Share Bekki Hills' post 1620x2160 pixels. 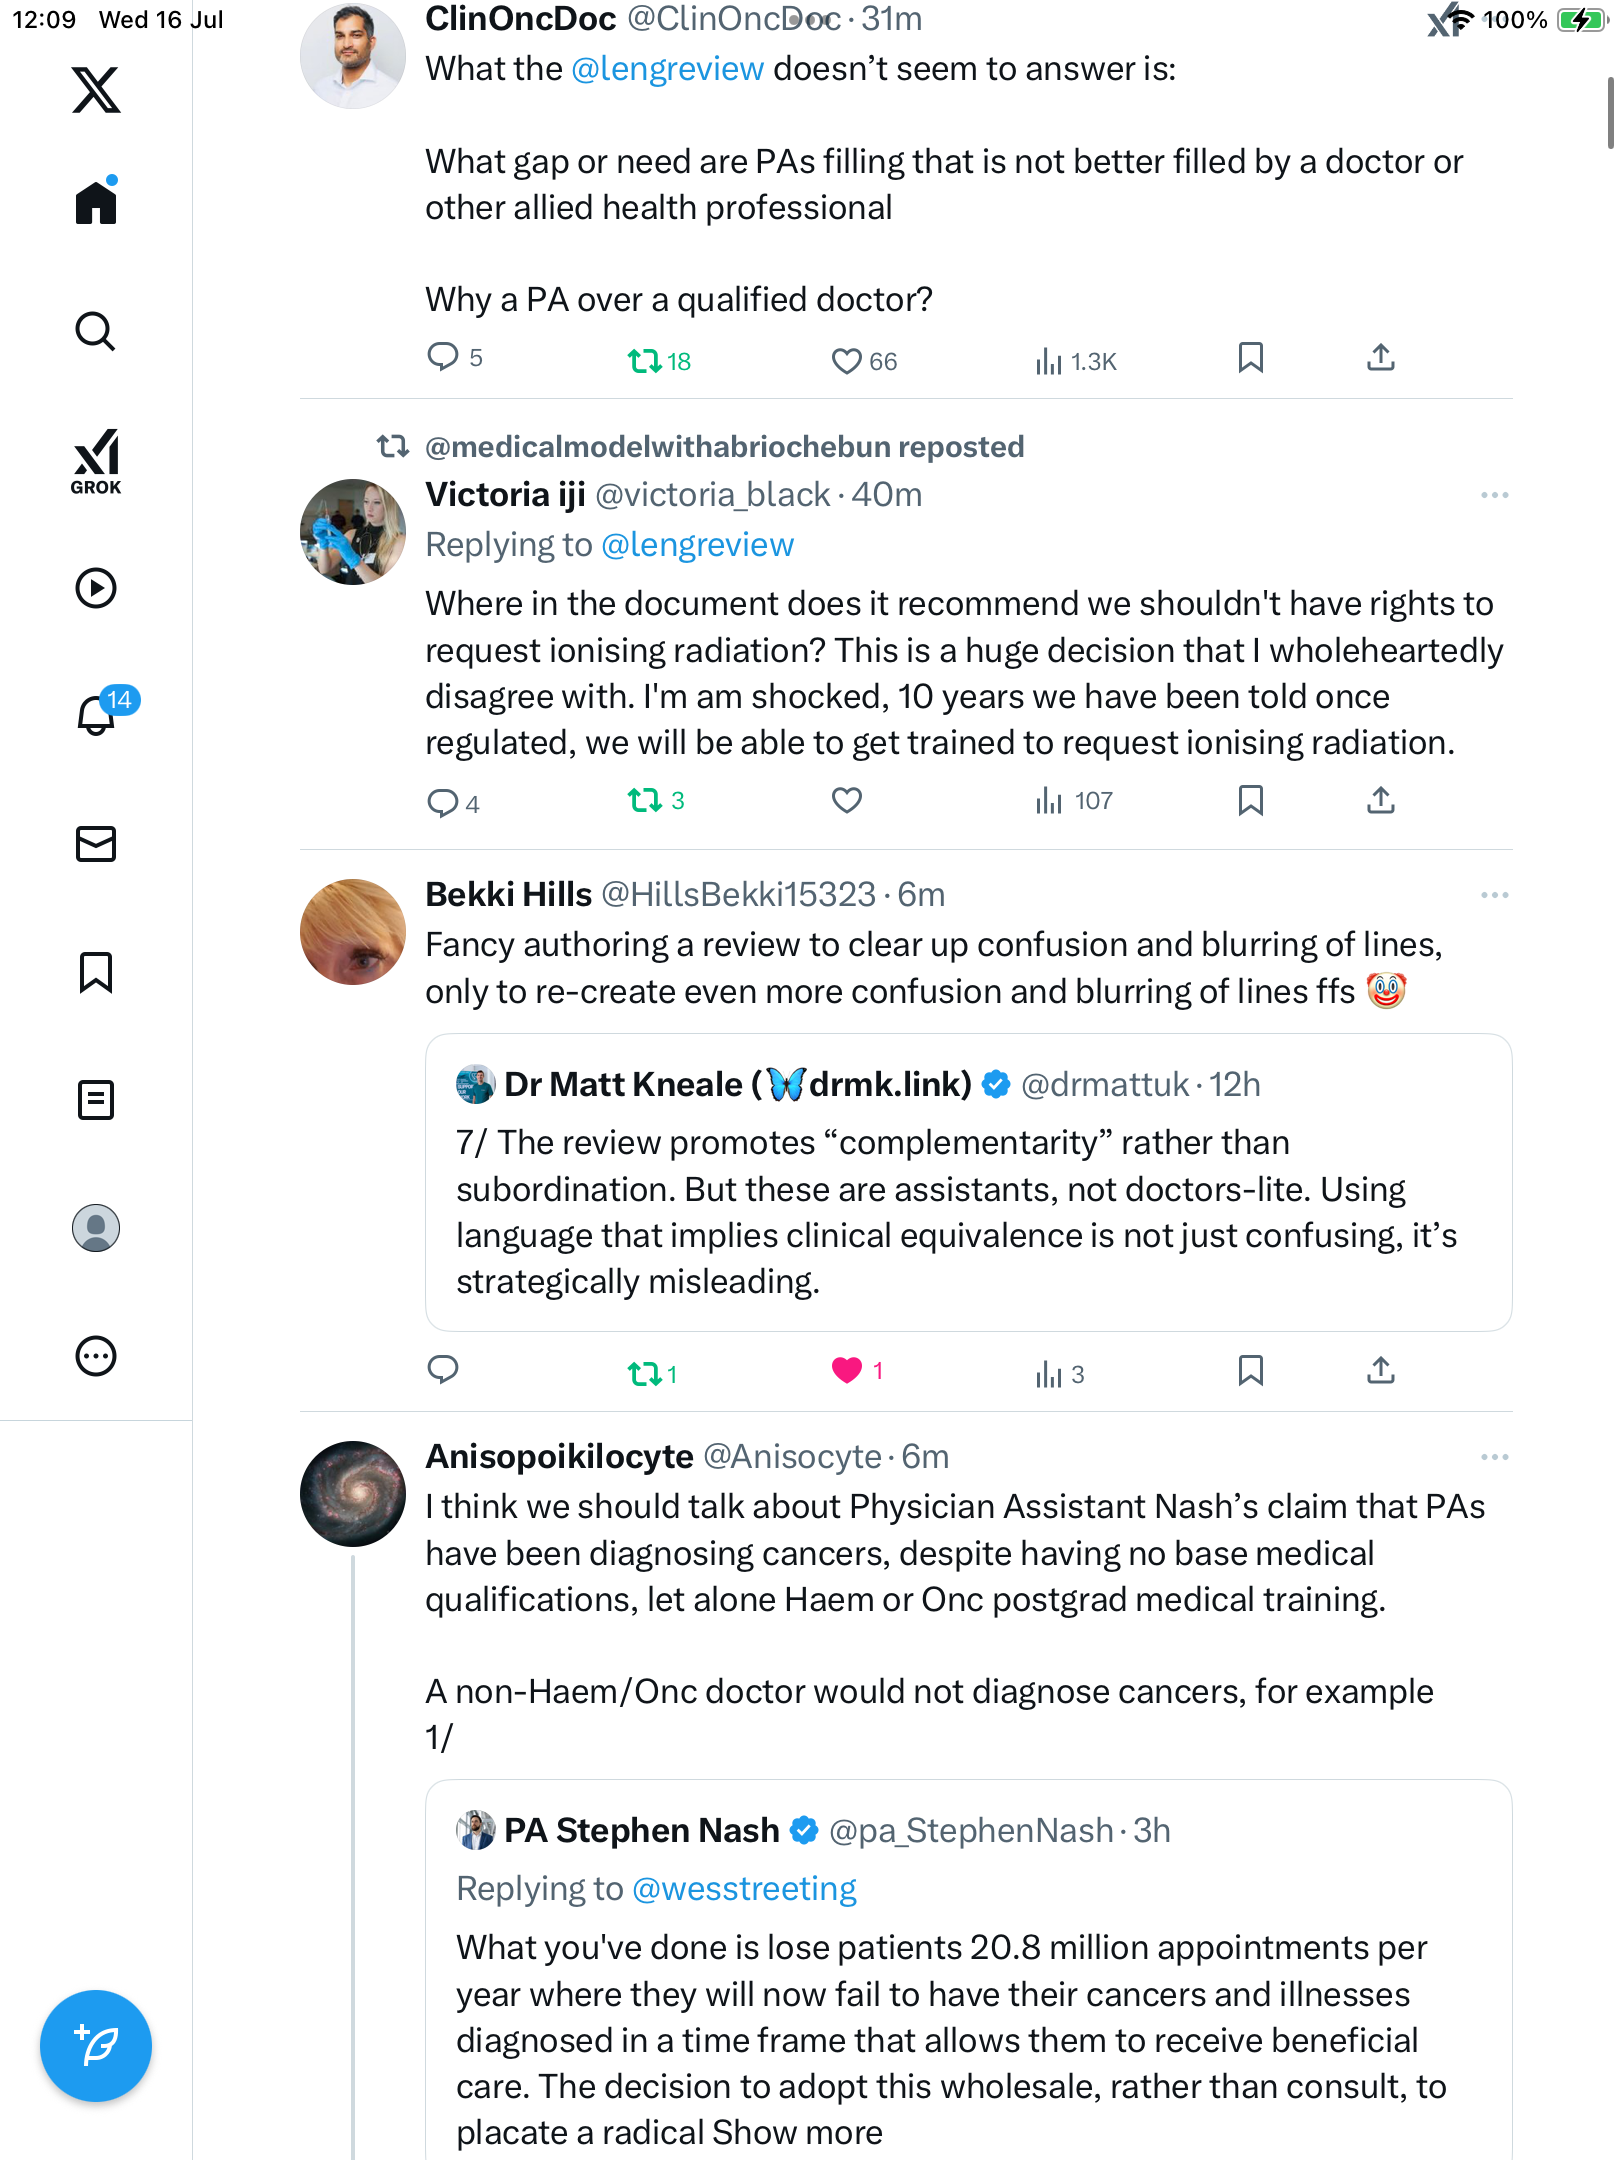pos(1381,1370)
